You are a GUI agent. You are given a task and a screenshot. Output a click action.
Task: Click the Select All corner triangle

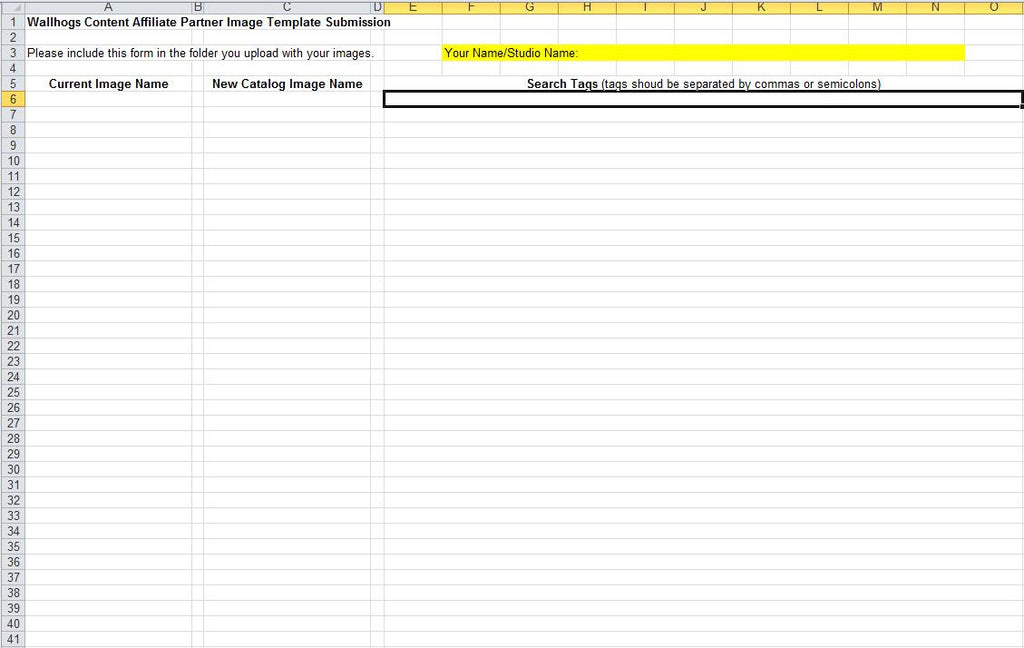click(12, 7)
